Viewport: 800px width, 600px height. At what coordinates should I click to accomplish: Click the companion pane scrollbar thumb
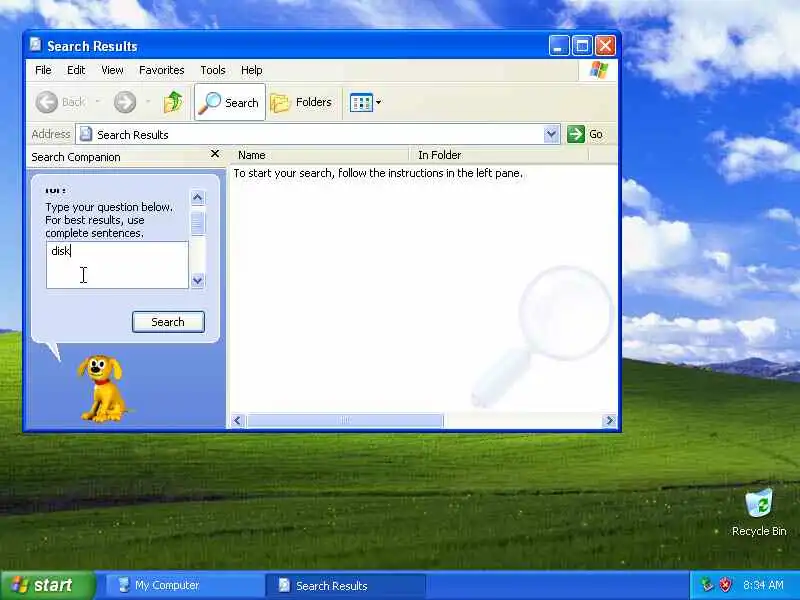pos(197,222)
